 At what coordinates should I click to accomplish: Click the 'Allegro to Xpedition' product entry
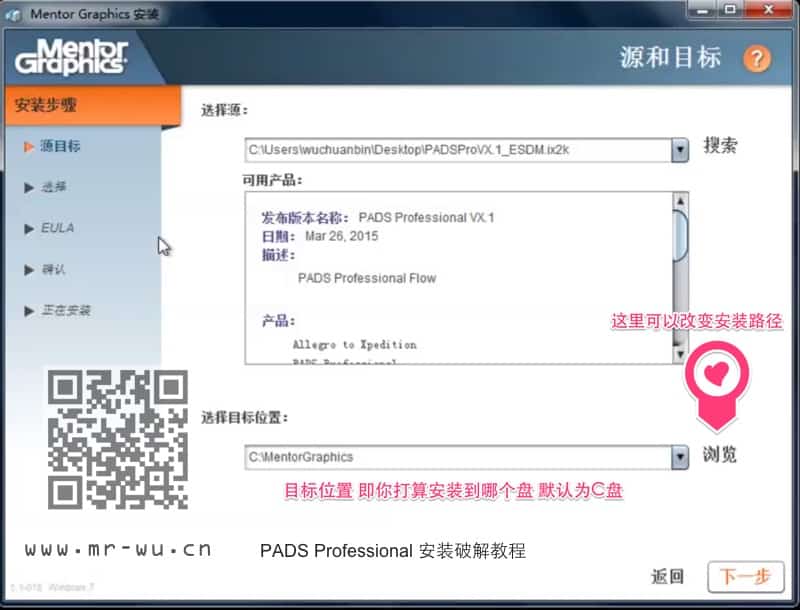click(355, 345)
